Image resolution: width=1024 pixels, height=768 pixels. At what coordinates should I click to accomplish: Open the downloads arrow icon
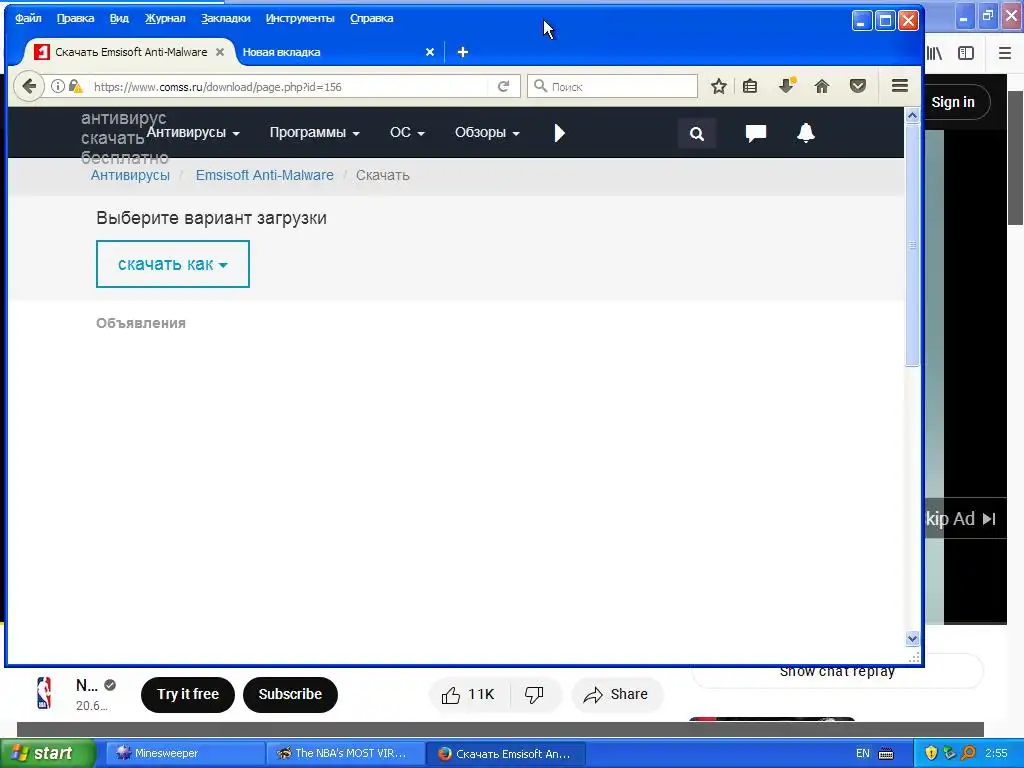[787, 86]
